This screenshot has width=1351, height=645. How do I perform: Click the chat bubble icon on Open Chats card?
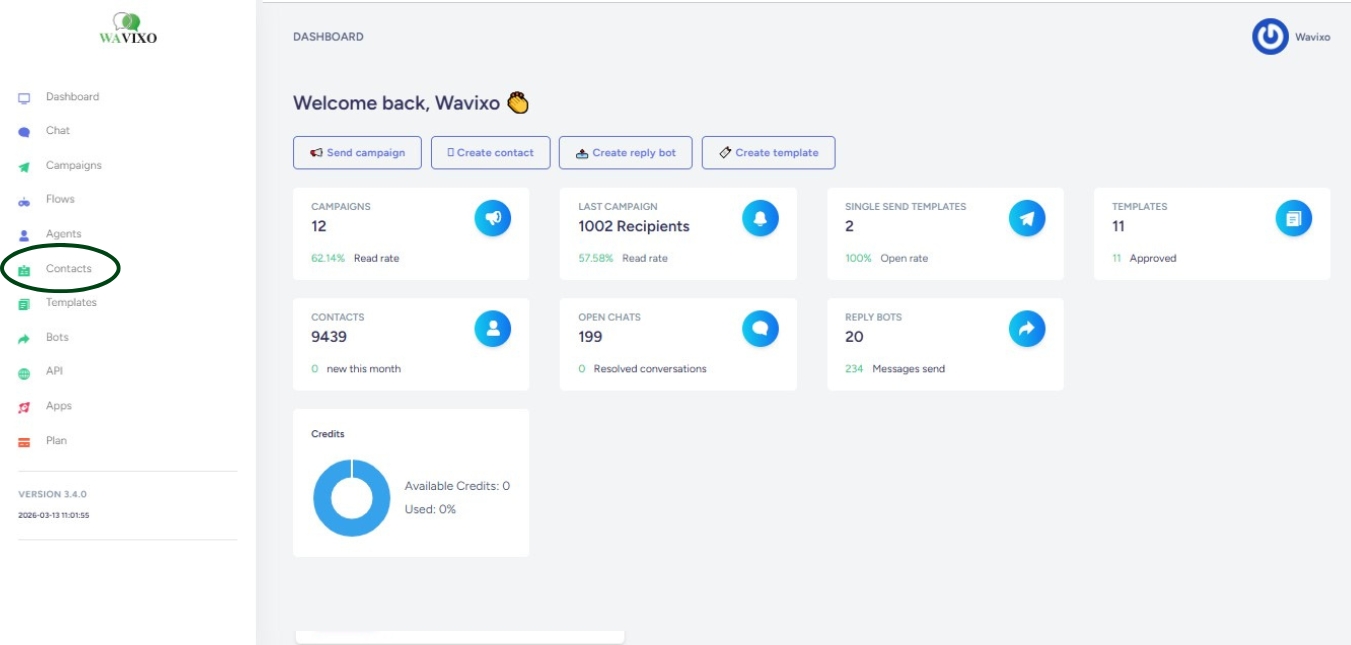click(x=760, y=328)
